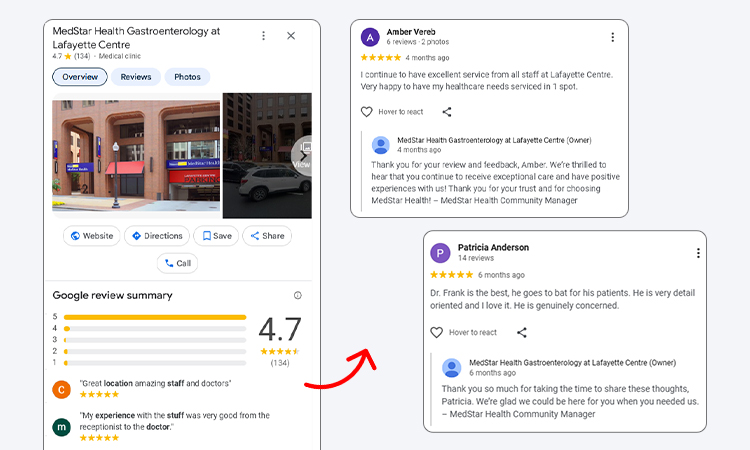This screenshot has height=450, width=750.
Task: Open Amber Vereb's reviewer name
Action: point(411,32)
